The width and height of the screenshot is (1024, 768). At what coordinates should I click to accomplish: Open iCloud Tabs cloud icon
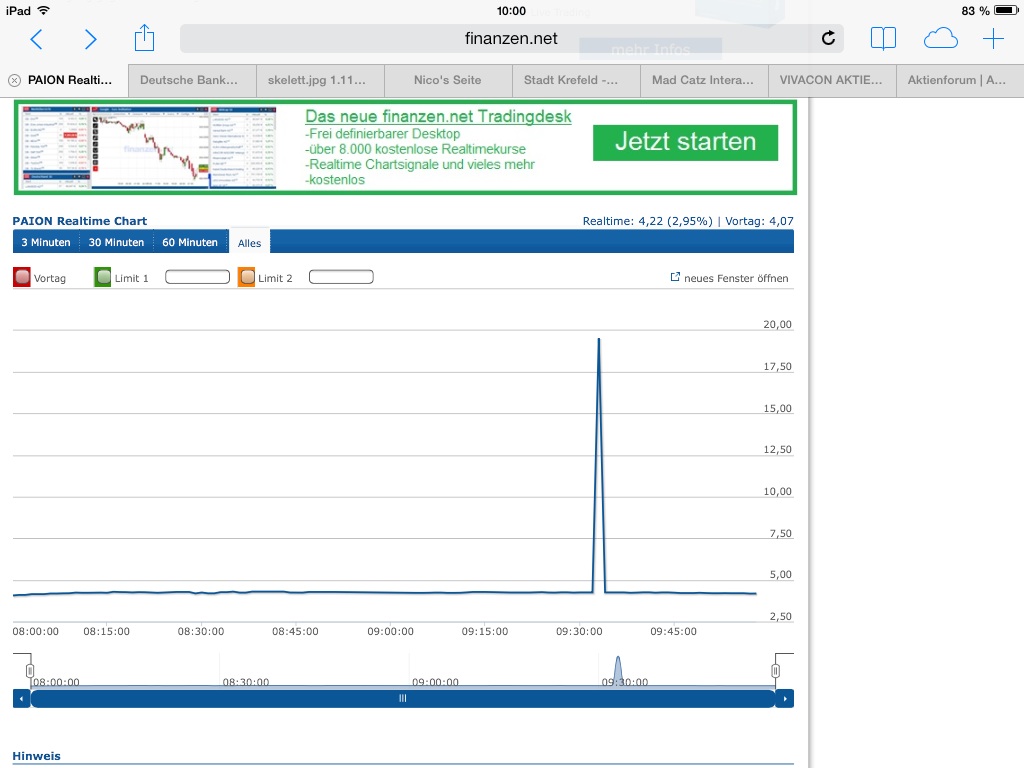click(x=940, y=39)
